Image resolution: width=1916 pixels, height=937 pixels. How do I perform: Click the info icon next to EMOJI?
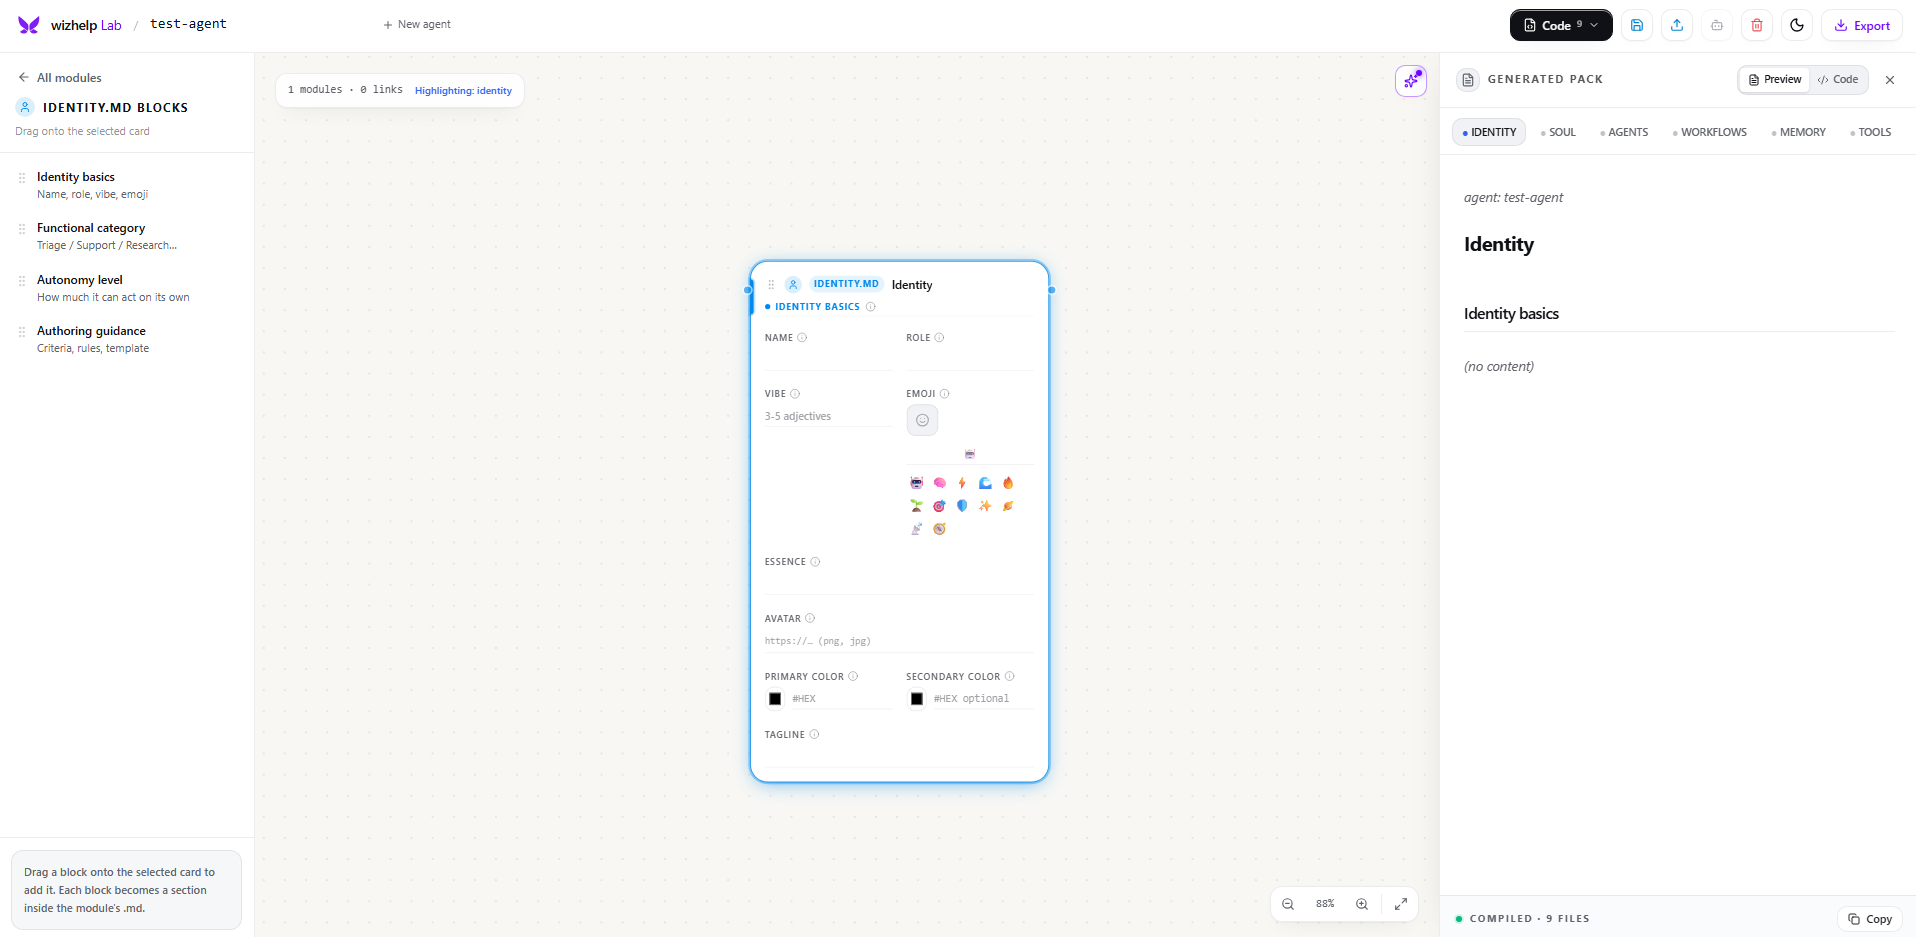[945, 394]
